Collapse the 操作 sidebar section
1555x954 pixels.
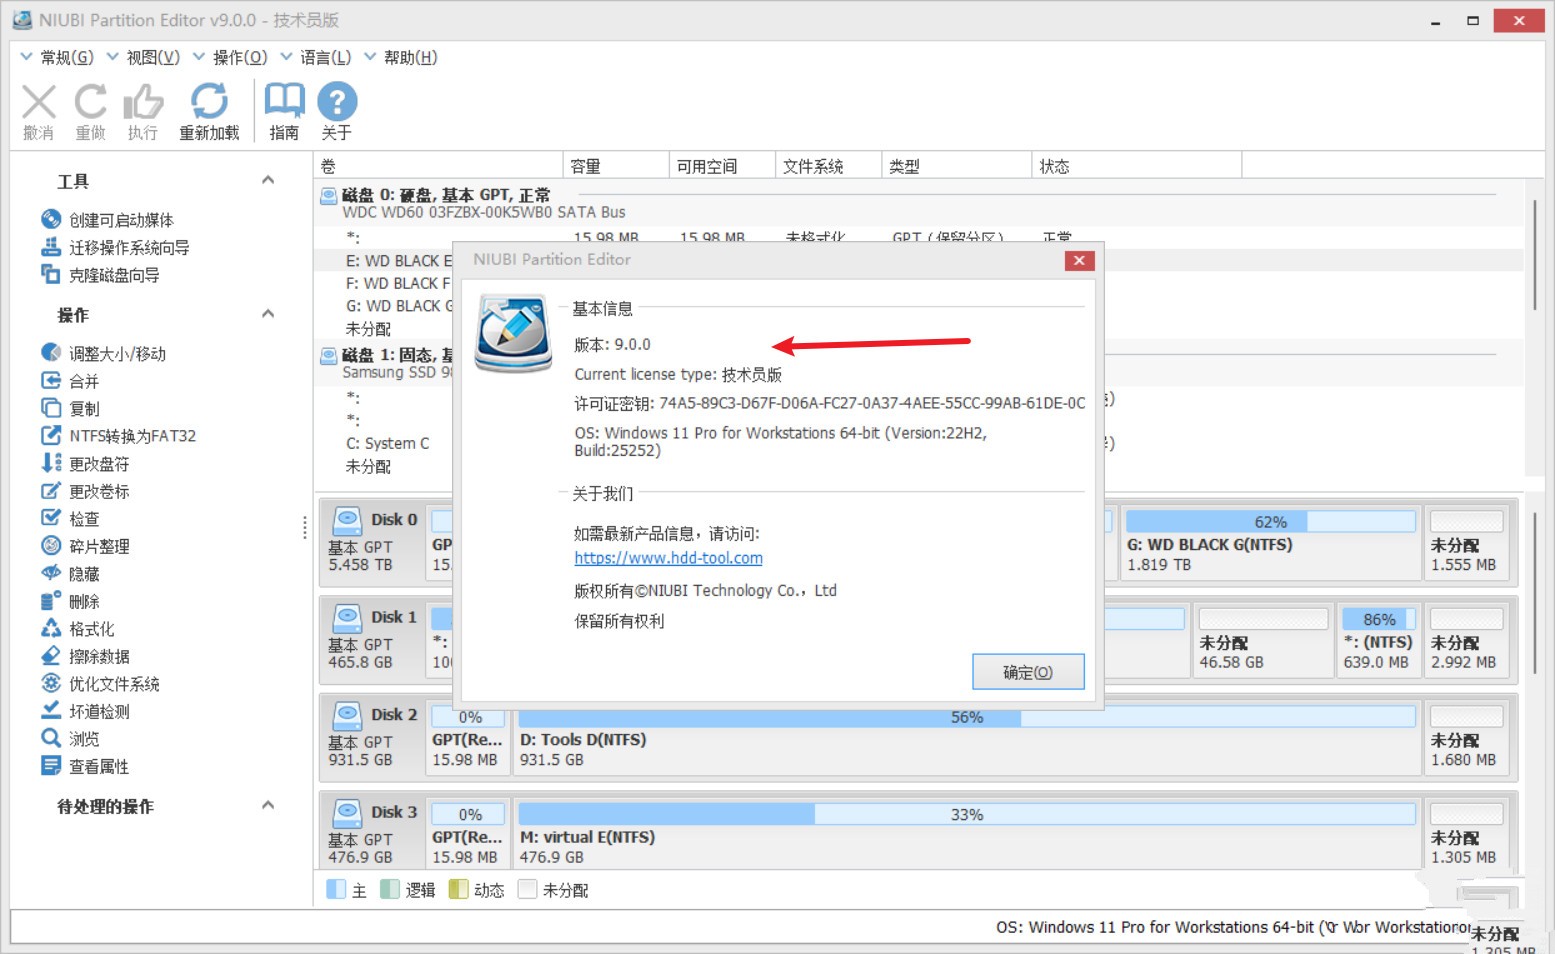(268, 314)
